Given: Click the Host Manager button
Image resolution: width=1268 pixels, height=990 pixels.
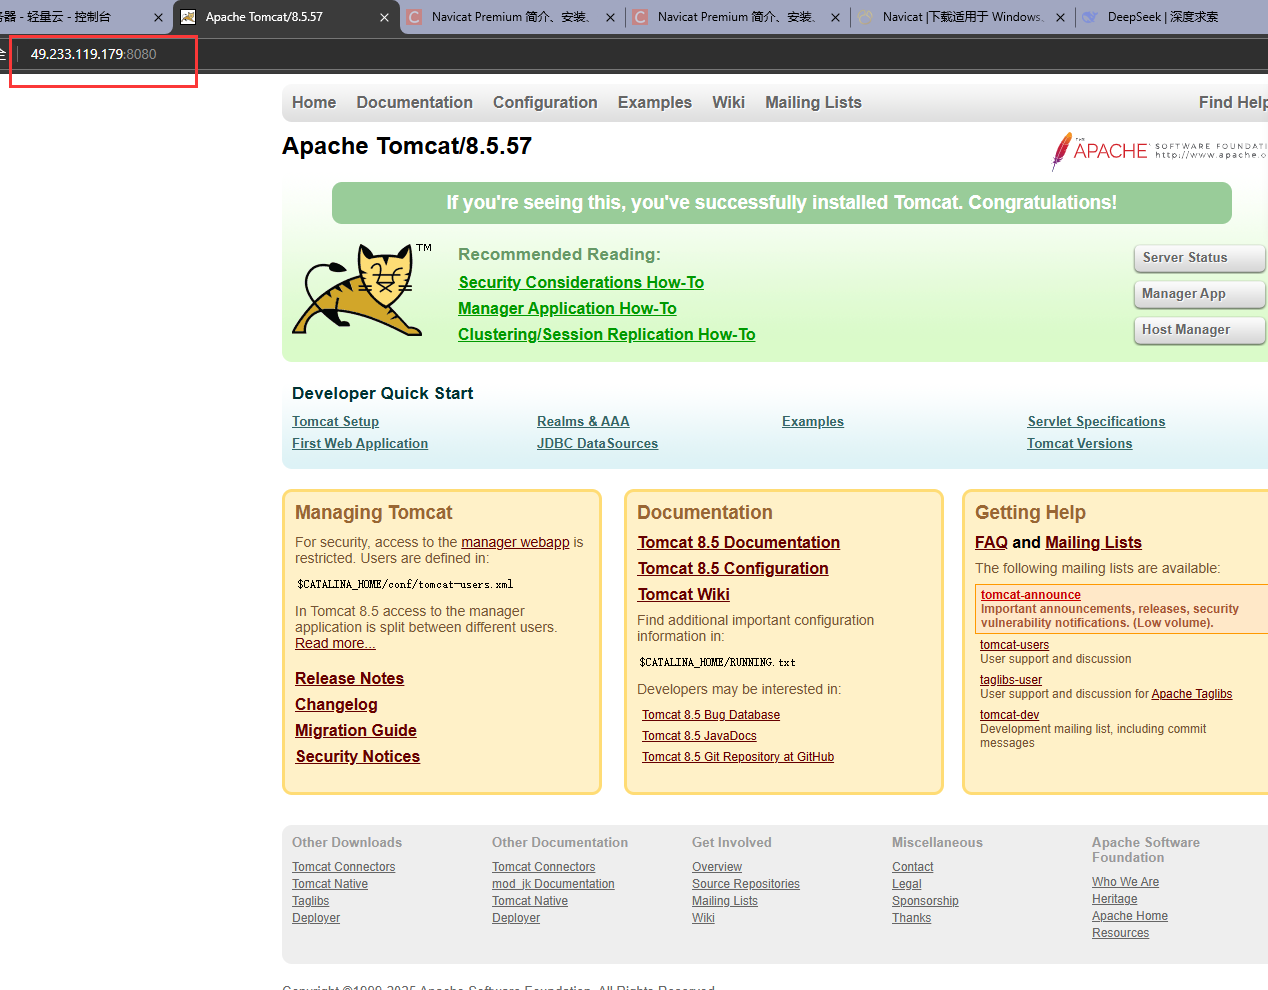Looking at the screenshot, I should point(1200,330).
